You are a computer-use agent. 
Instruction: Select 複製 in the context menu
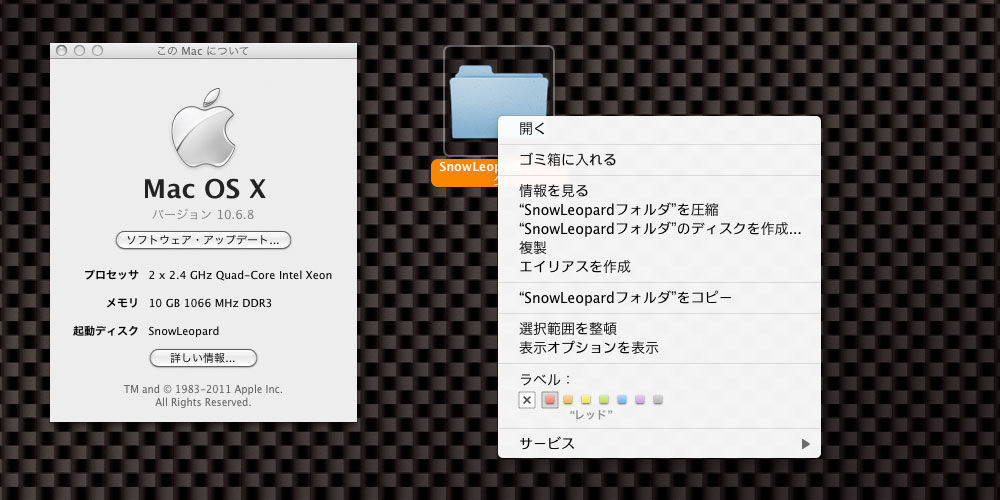659,247
